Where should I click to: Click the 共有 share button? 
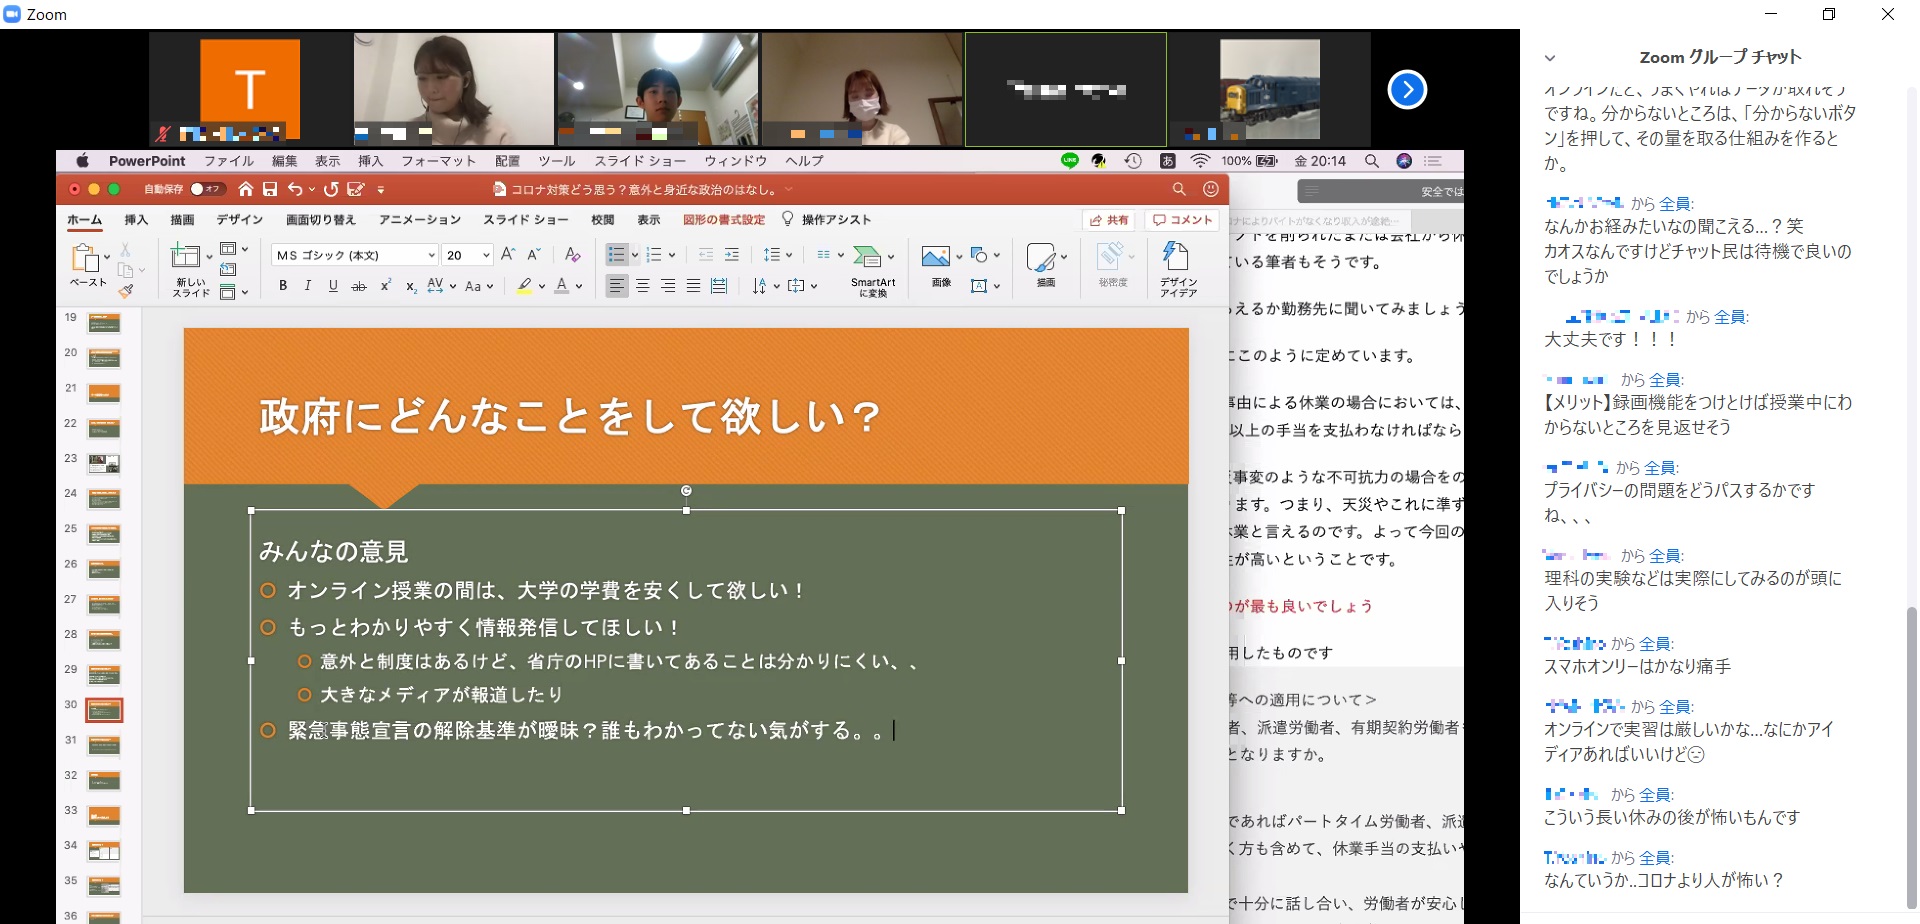(1109, 220)
